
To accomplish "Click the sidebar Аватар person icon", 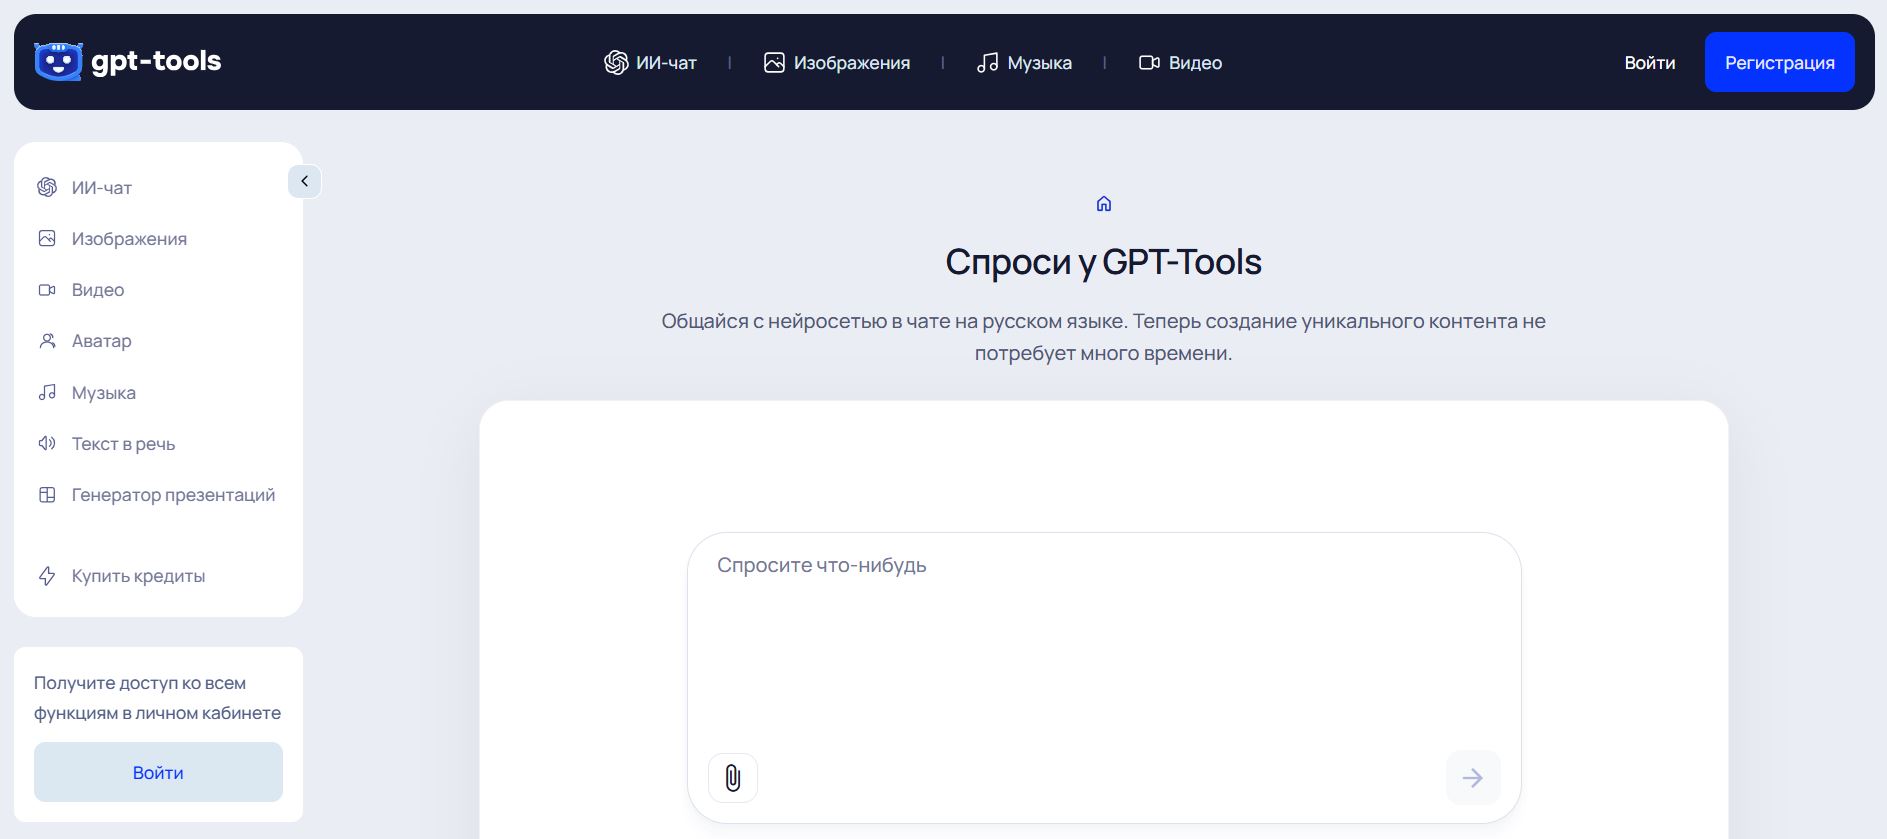I will [x=47, y=341].
